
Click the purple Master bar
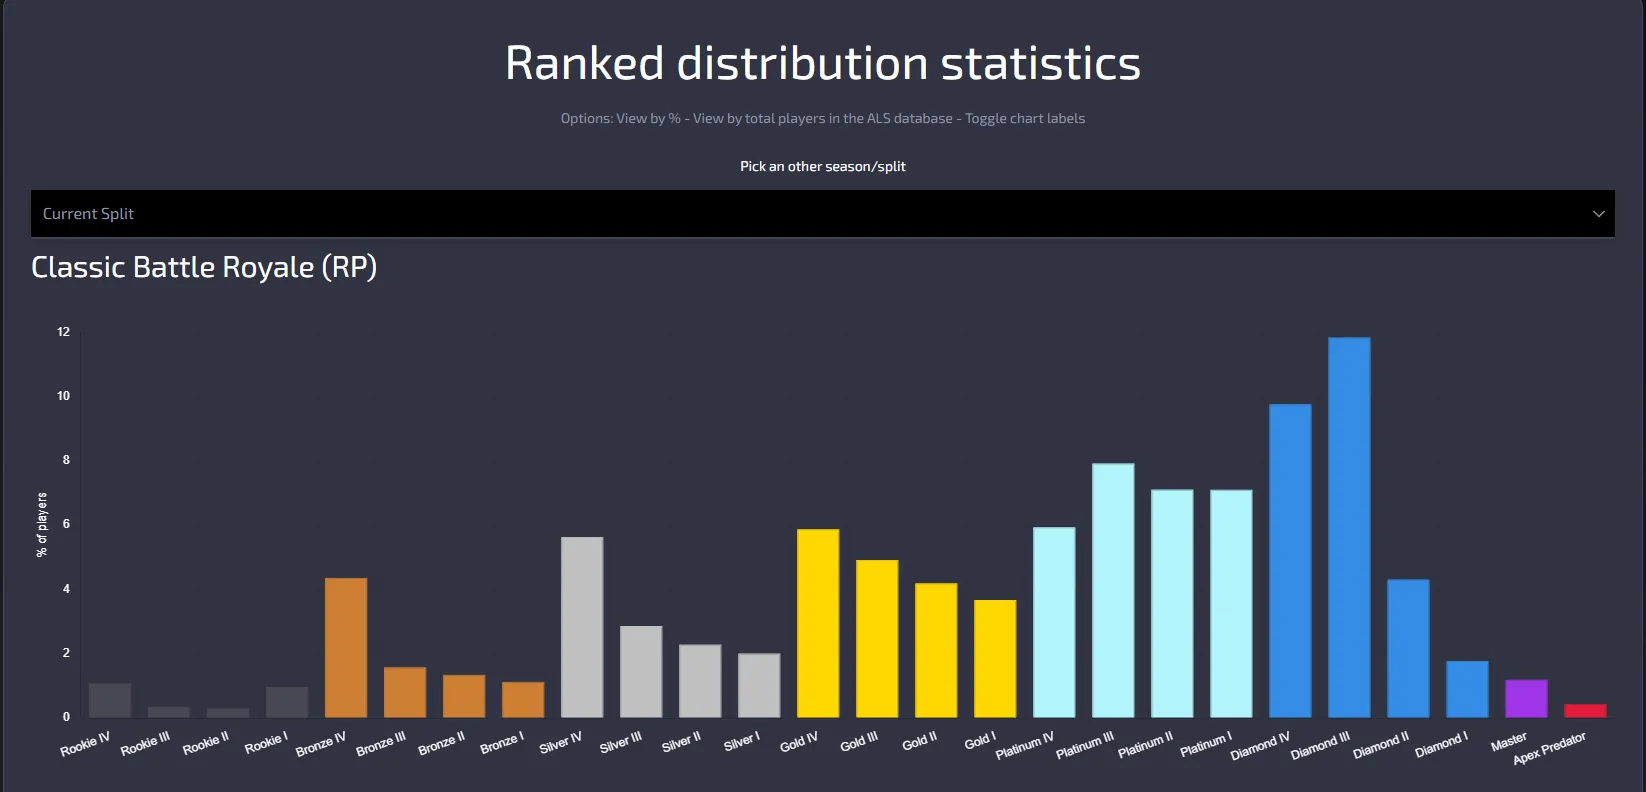point(1526,699)
